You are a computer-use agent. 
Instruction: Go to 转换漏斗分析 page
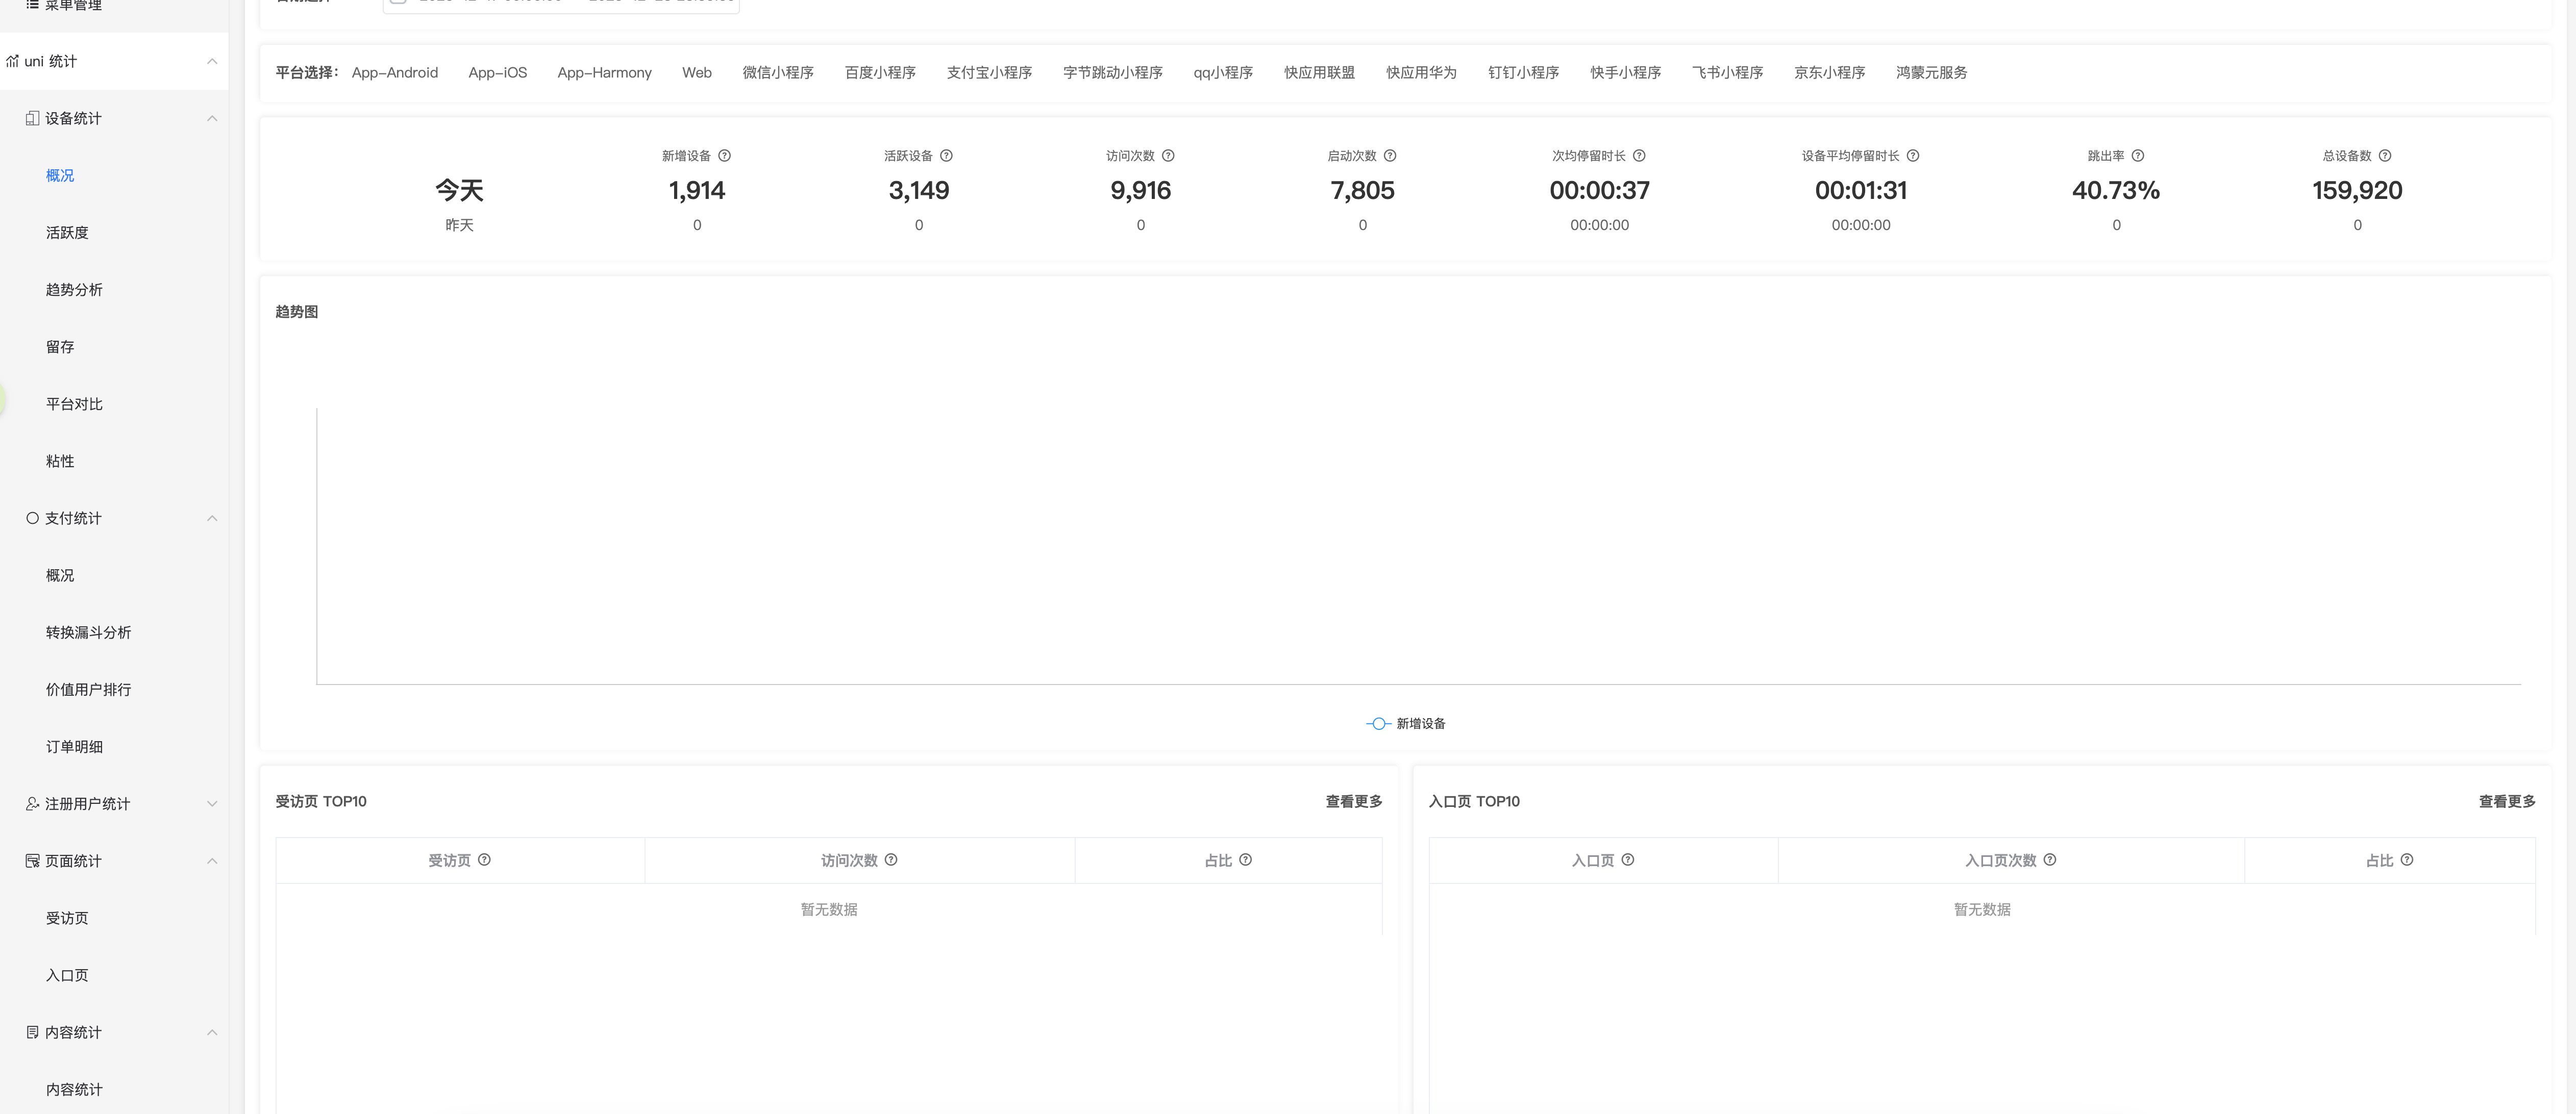click(x=88, y=633)
